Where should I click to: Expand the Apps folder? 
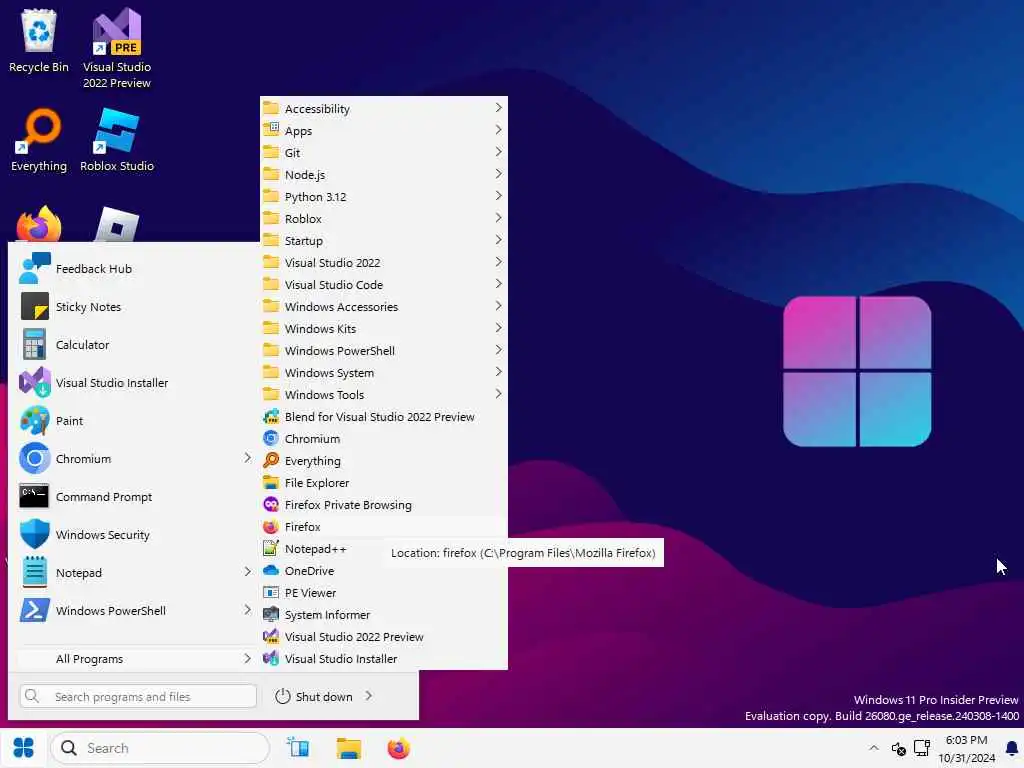(383, 131)
